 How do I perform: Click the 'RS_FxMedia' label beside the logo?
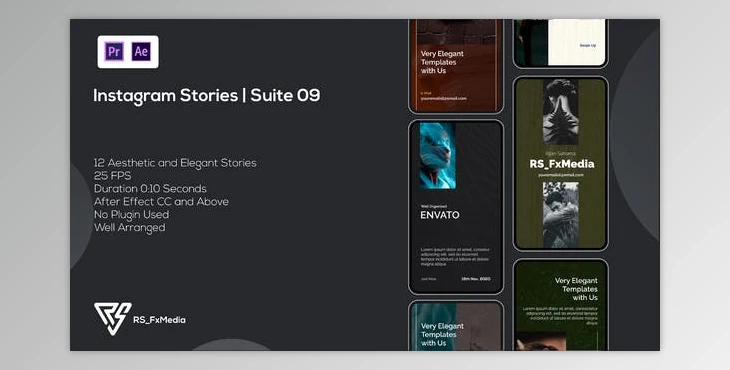coord(159,320)
